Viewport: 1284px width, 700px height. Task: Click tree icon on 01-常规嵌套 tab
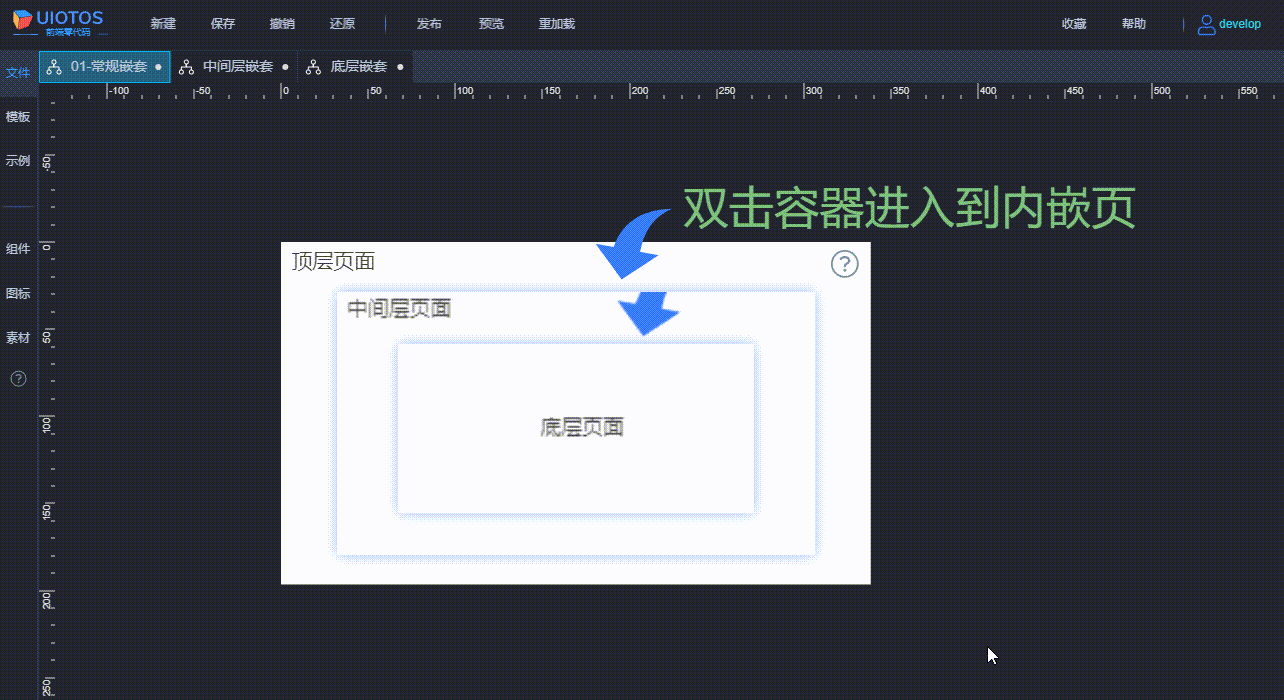point(54,67)
